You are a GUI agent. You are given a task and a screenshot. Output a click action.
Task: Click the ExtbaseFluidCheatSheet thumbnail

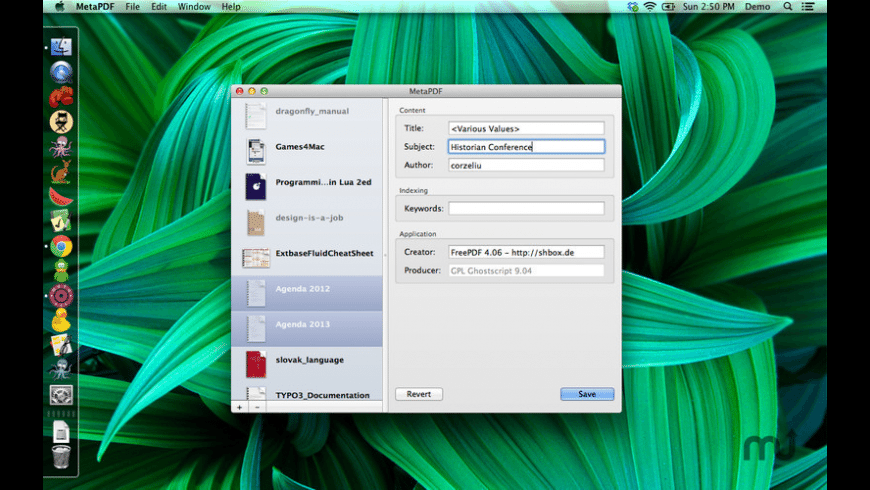[x=256, y=258]
